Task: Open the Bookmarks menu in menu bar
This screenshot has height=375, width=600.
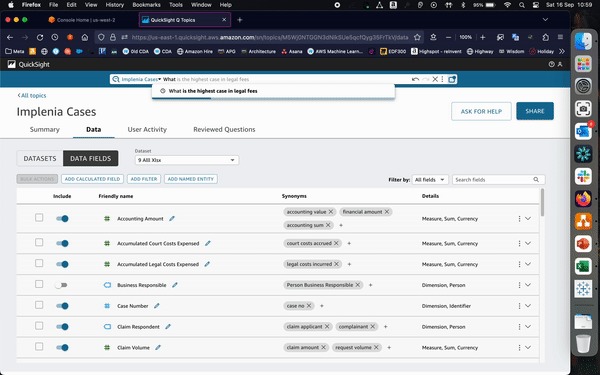Action: (x=147, y=5)
